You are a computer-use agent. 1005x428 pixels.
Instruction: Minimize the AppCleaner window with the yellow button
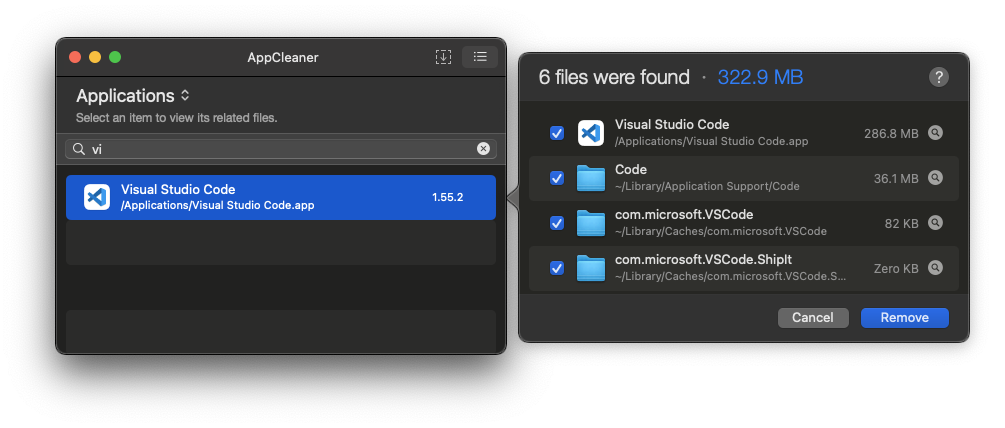pyautogui.click(x=95, y=57)
